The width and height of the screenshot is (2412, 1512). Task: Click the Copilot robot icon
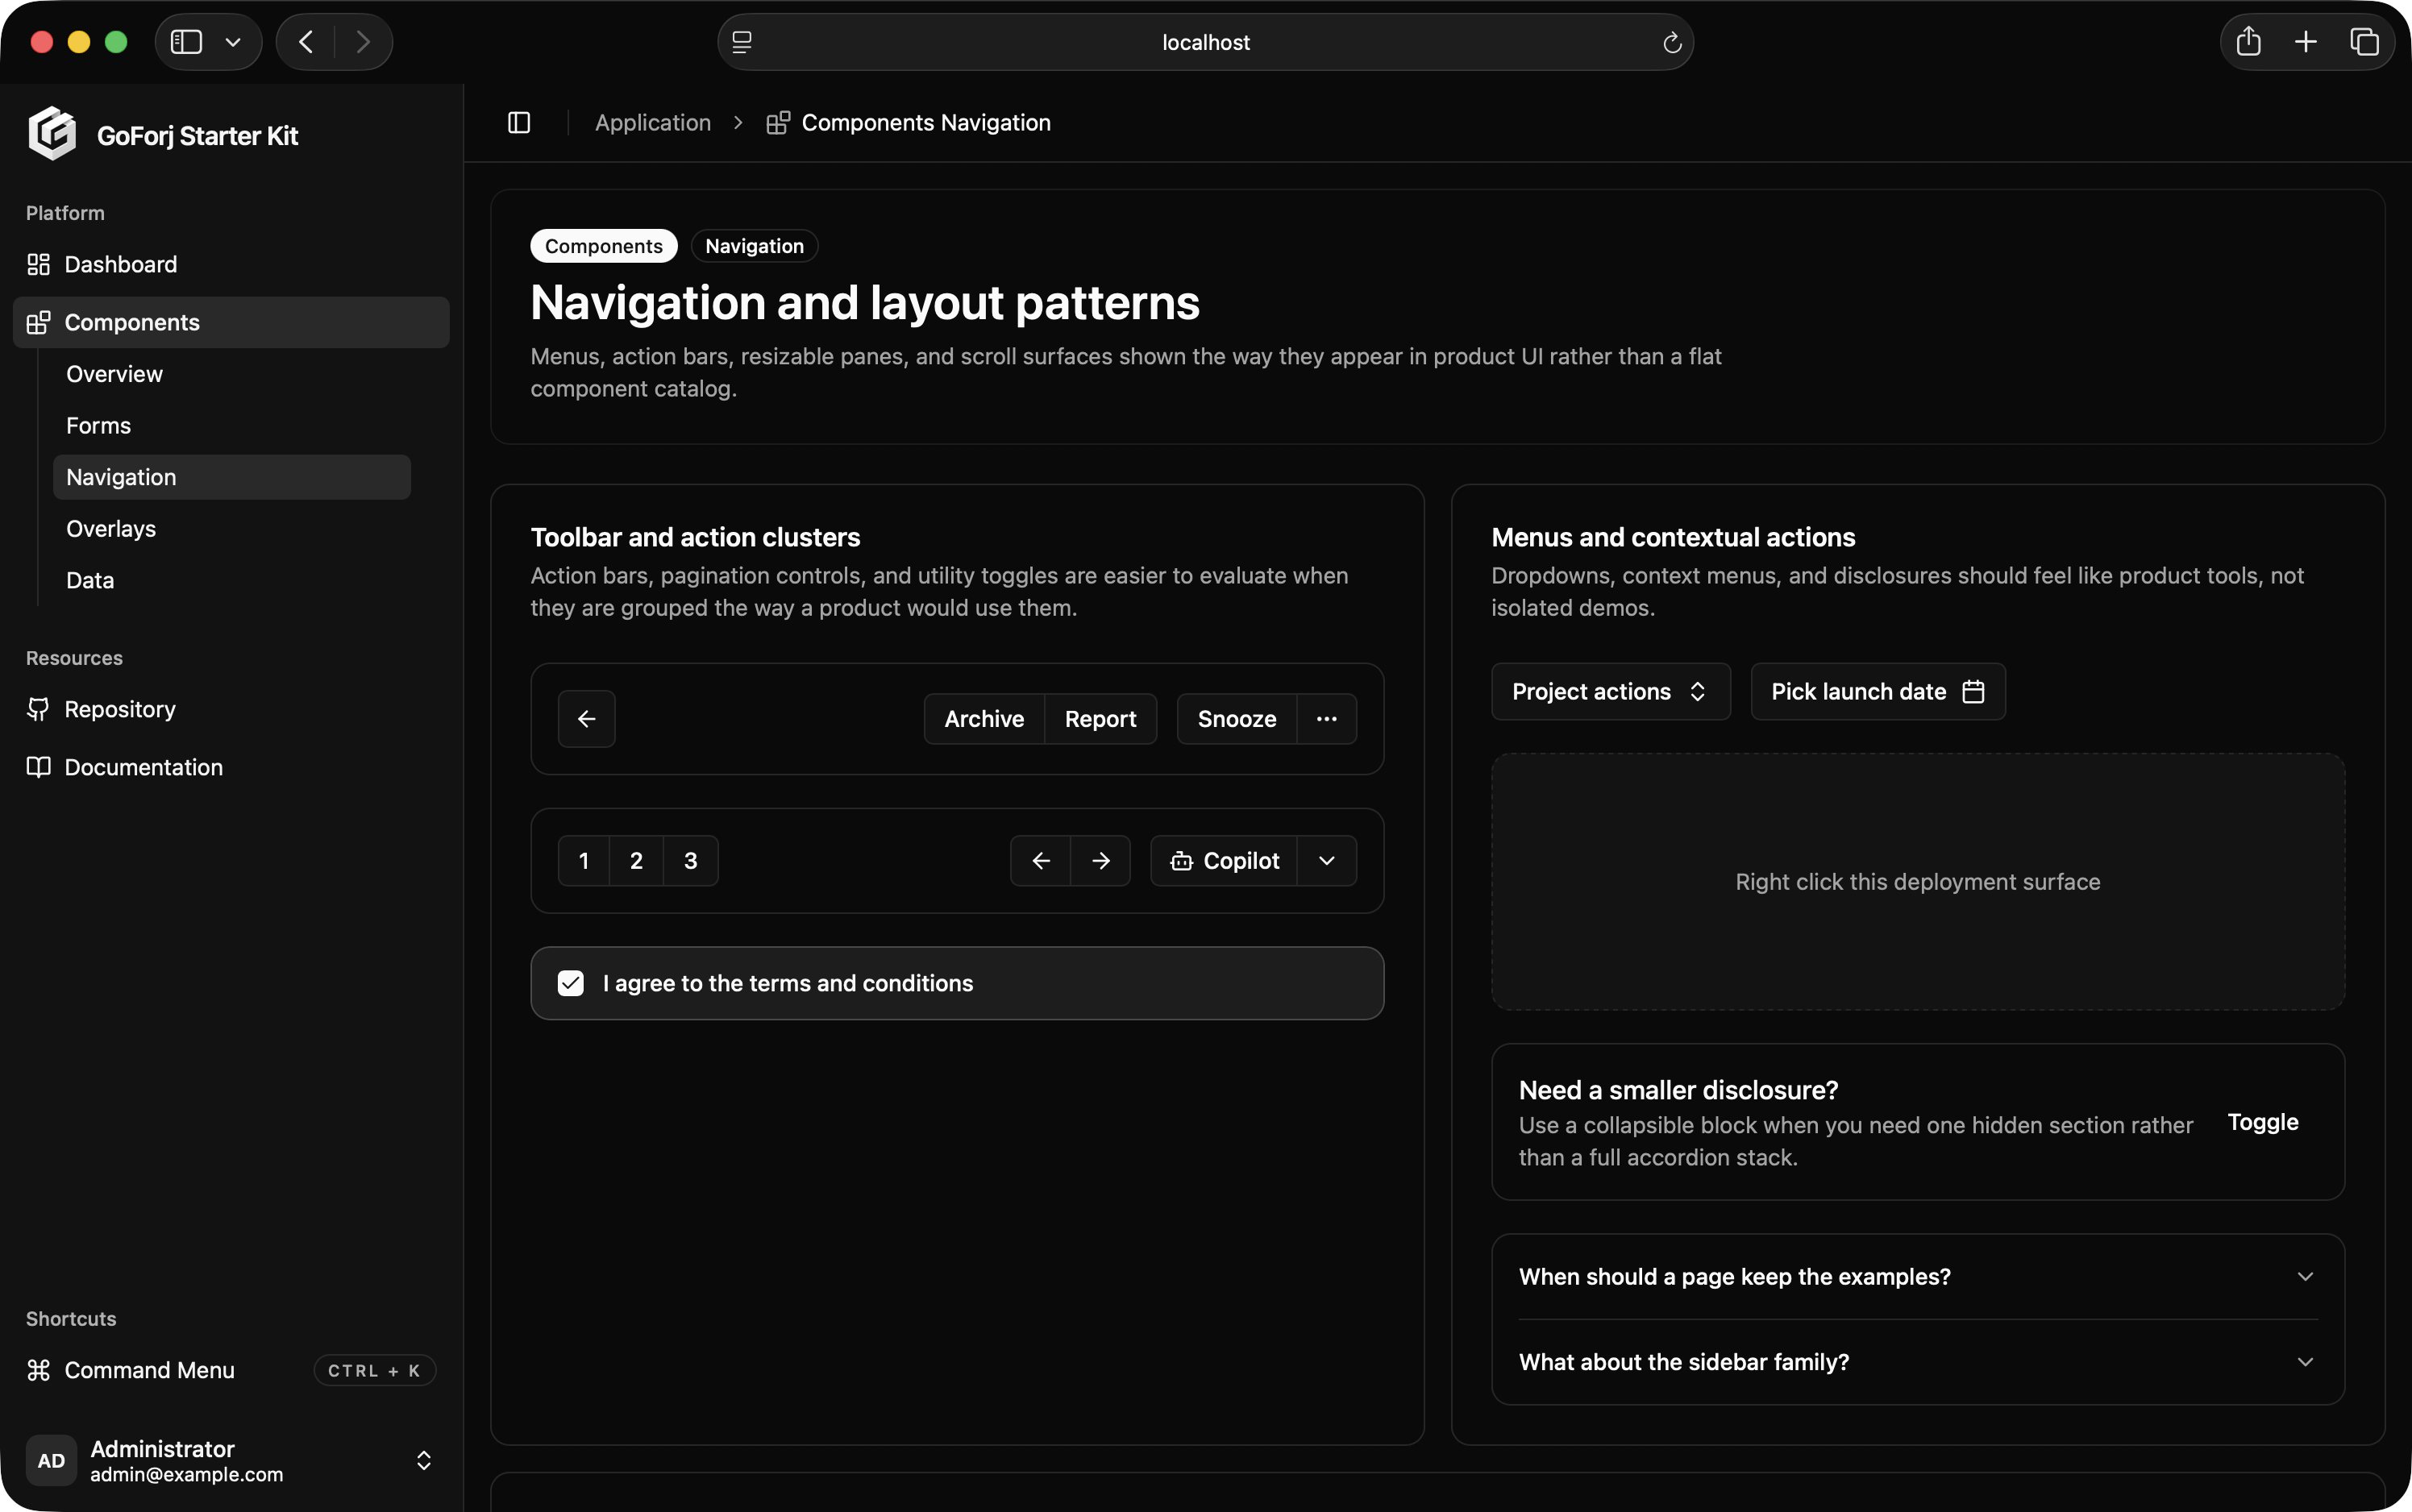point(1182,861)
